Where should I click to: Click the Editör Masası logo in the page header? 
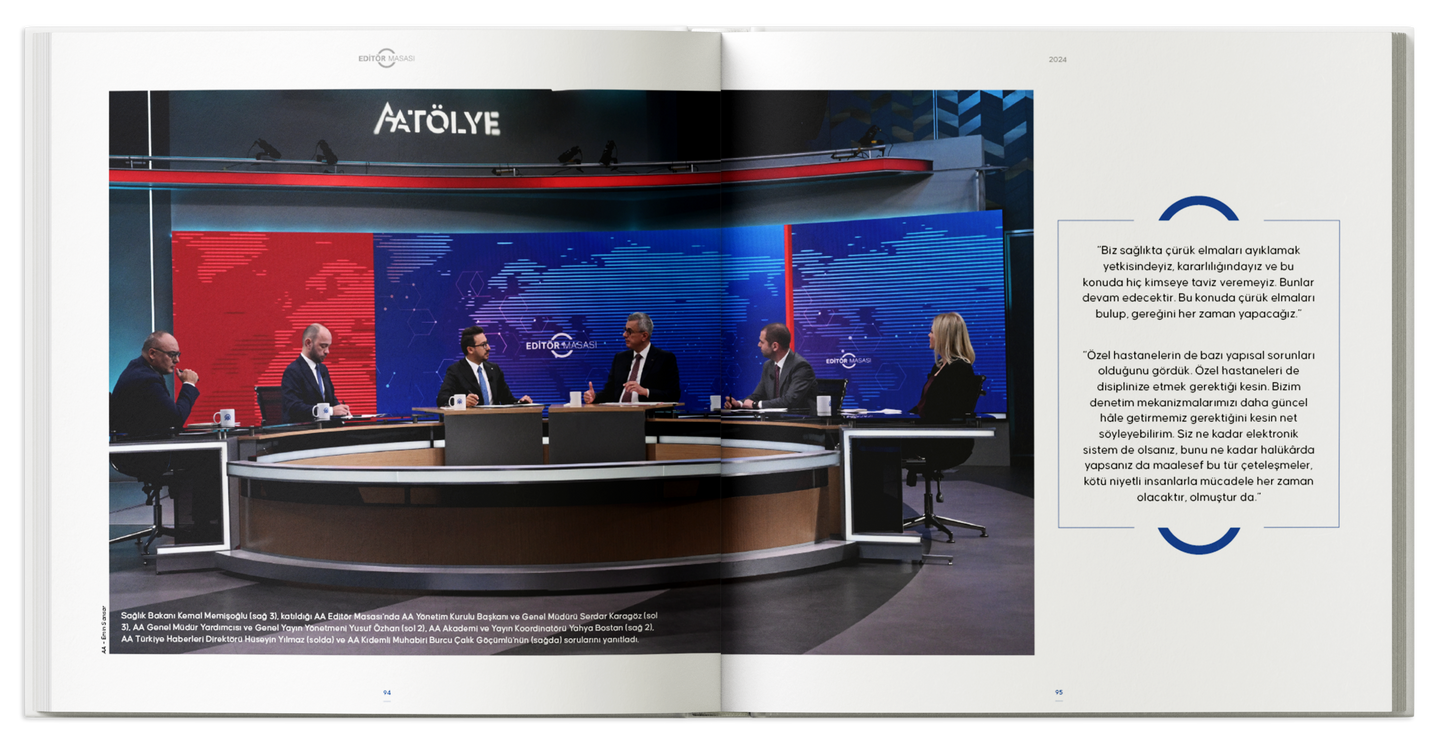386,58
